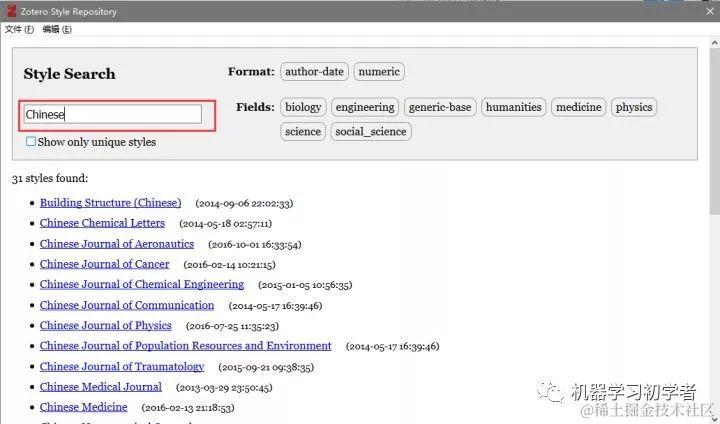Open Chinese Medicine style link
The height and width of the screenshot is (424, 720).
click(84, 407)
